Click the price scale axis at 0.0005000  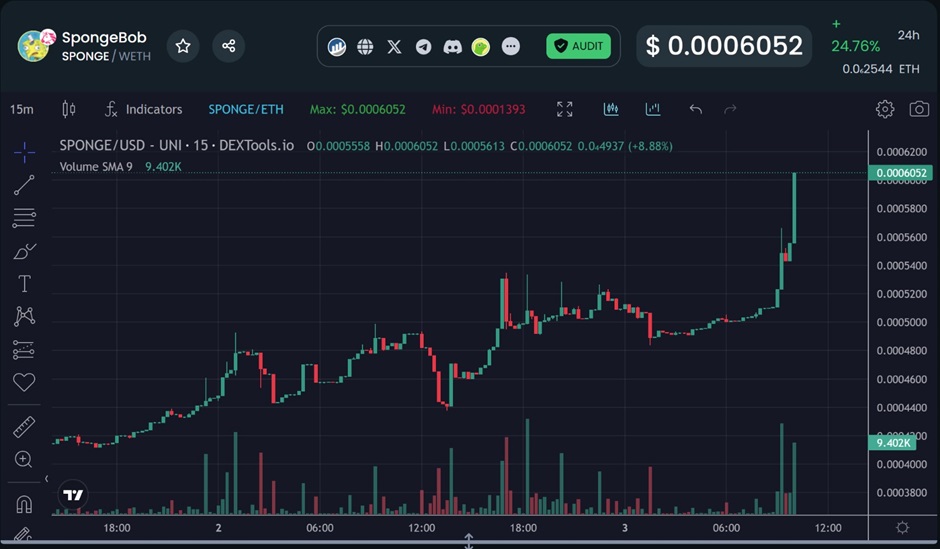[901, 323]
